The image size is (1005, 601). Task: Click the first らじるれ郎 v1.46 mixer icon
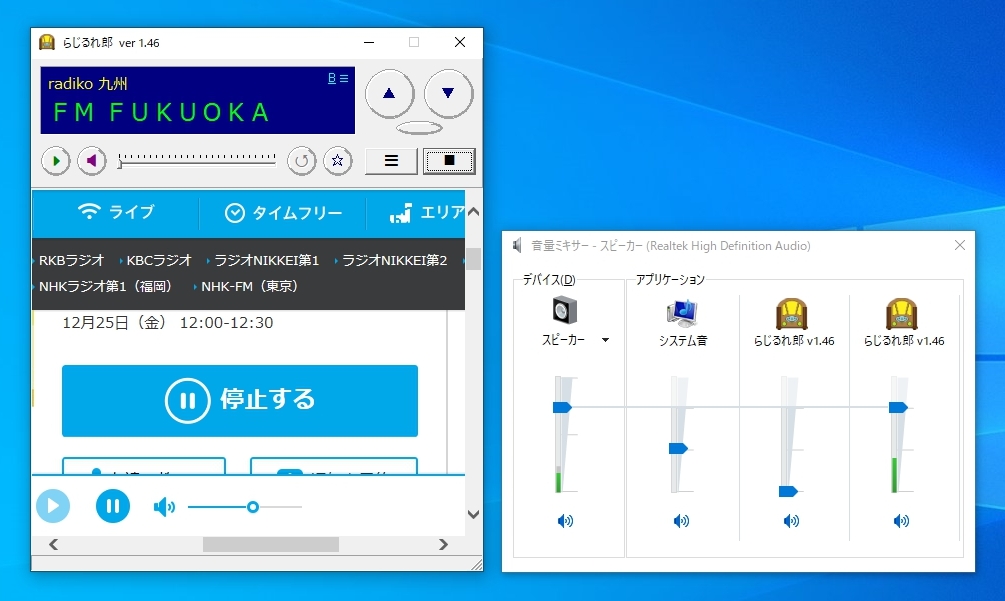(x=792, y=313)
